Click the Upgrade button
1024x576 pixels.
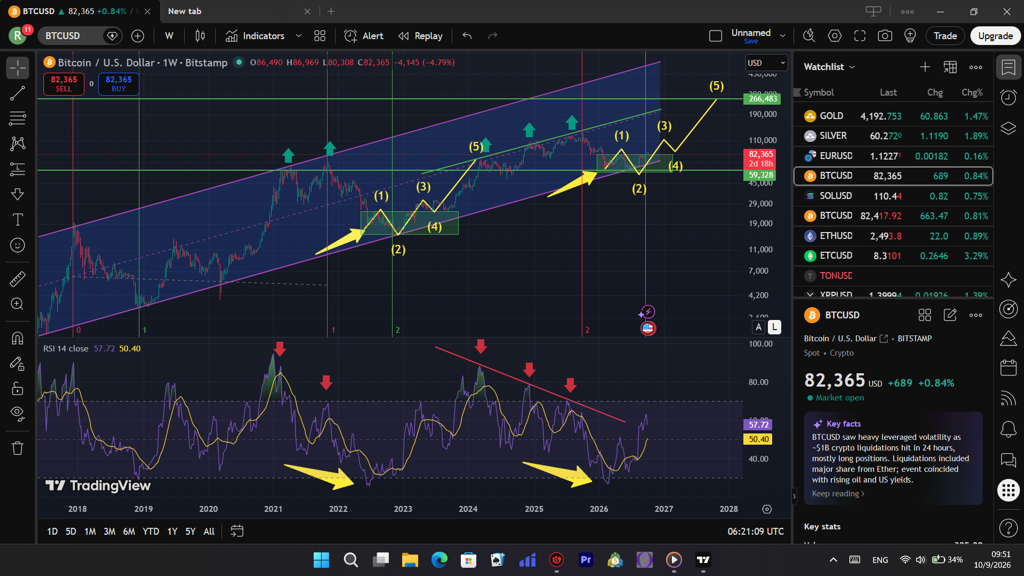[995, 36]
